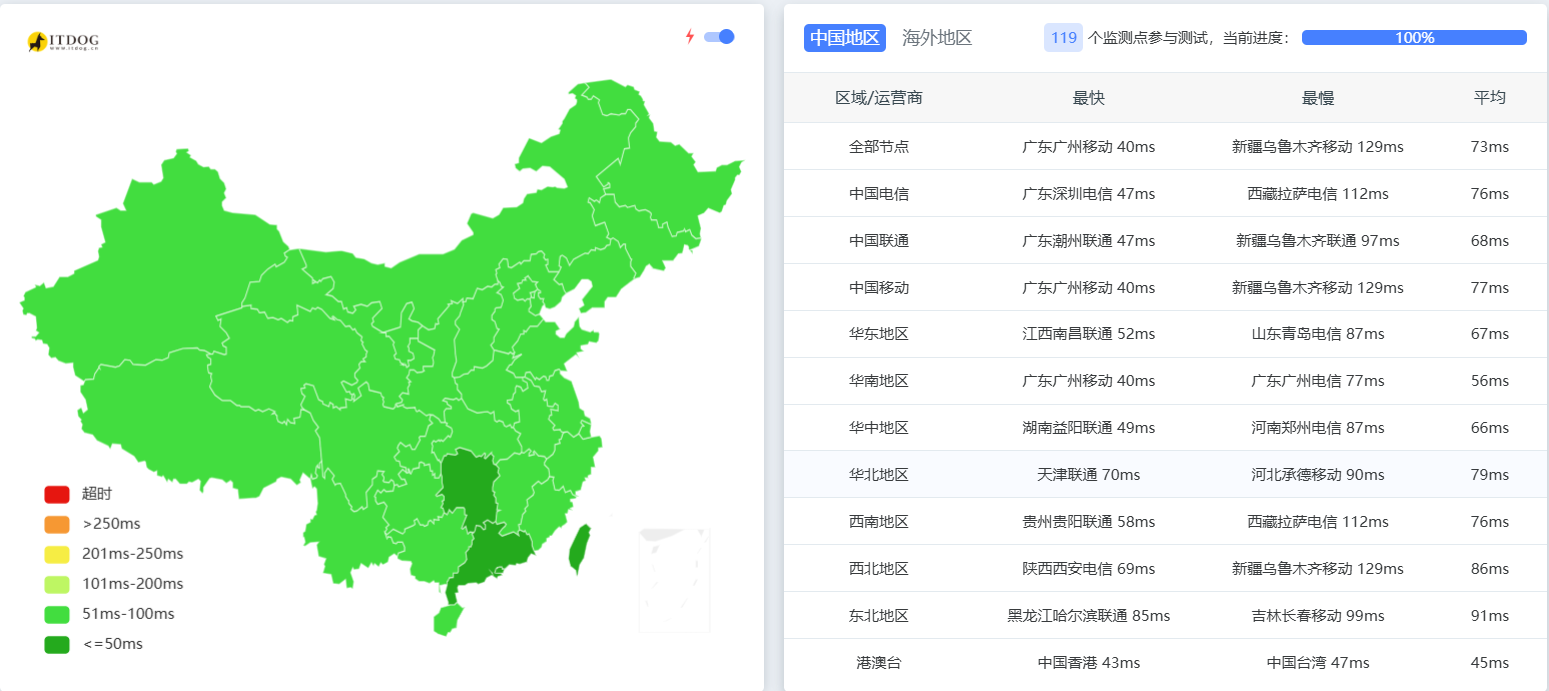Click the orange >250ms legend swatch
Screen dimensions: 1549x691
57,524
